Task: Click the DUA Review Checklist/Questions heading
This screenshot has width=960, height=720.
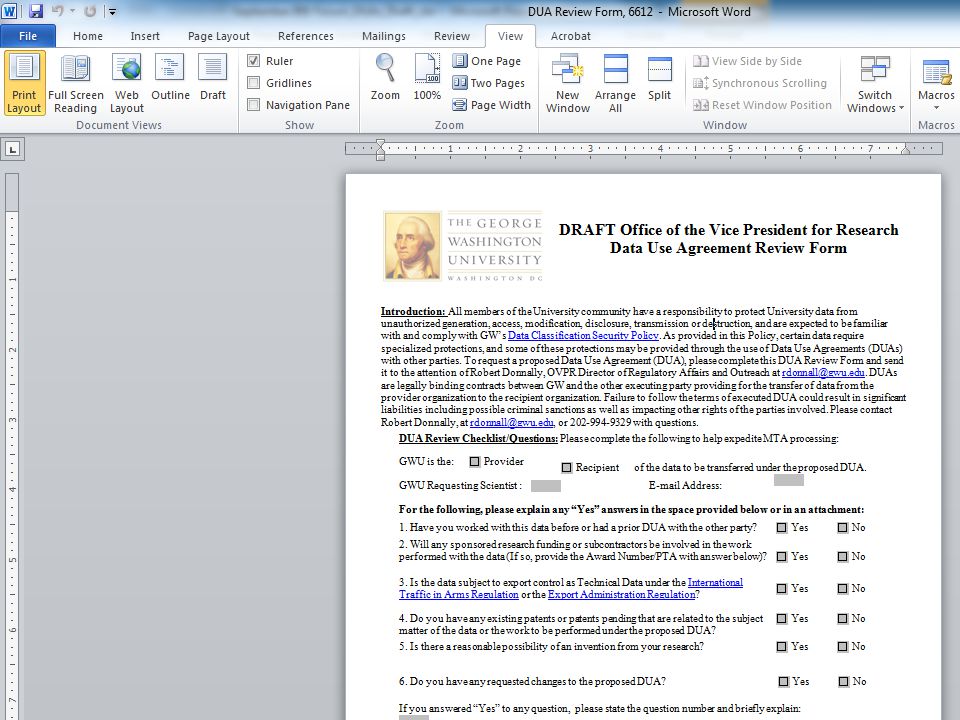Action: click(478, 438)
